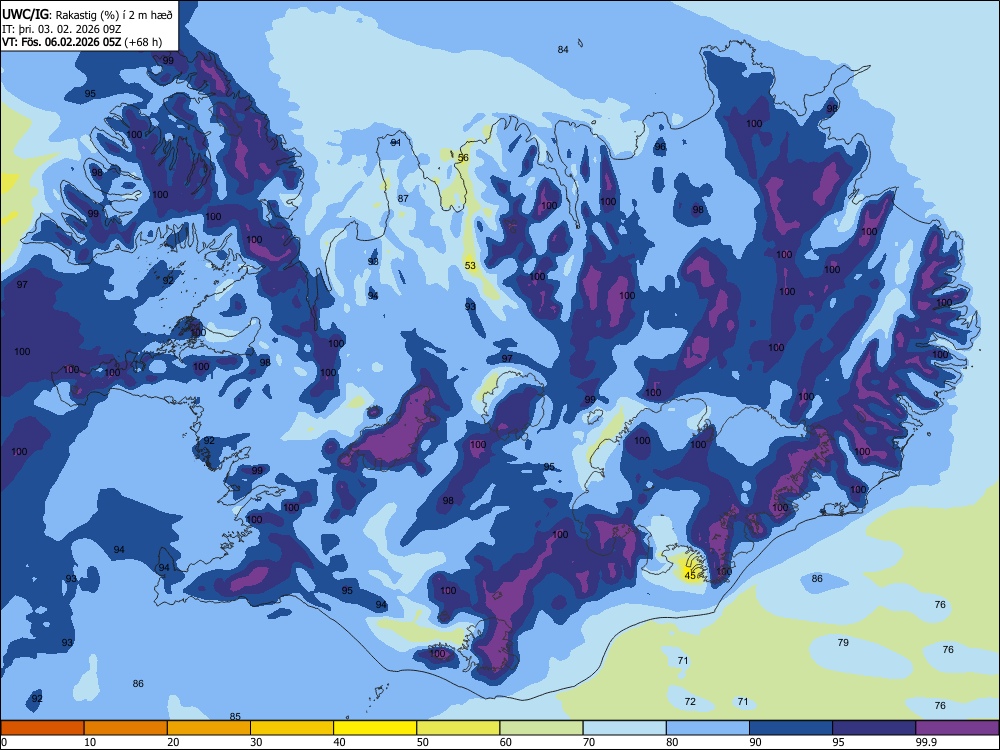
Task: Click the map value '87' in the northwest
Action: (403, 198)
